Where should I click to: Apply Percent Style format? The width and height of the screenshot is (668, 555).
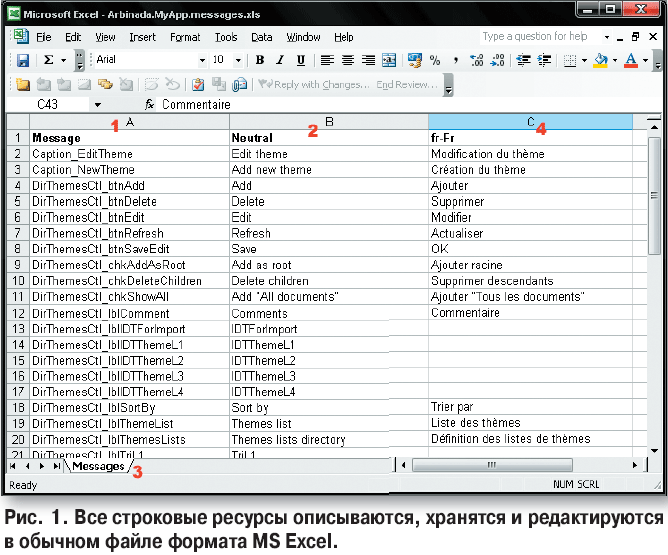click(x=434, y=61)
